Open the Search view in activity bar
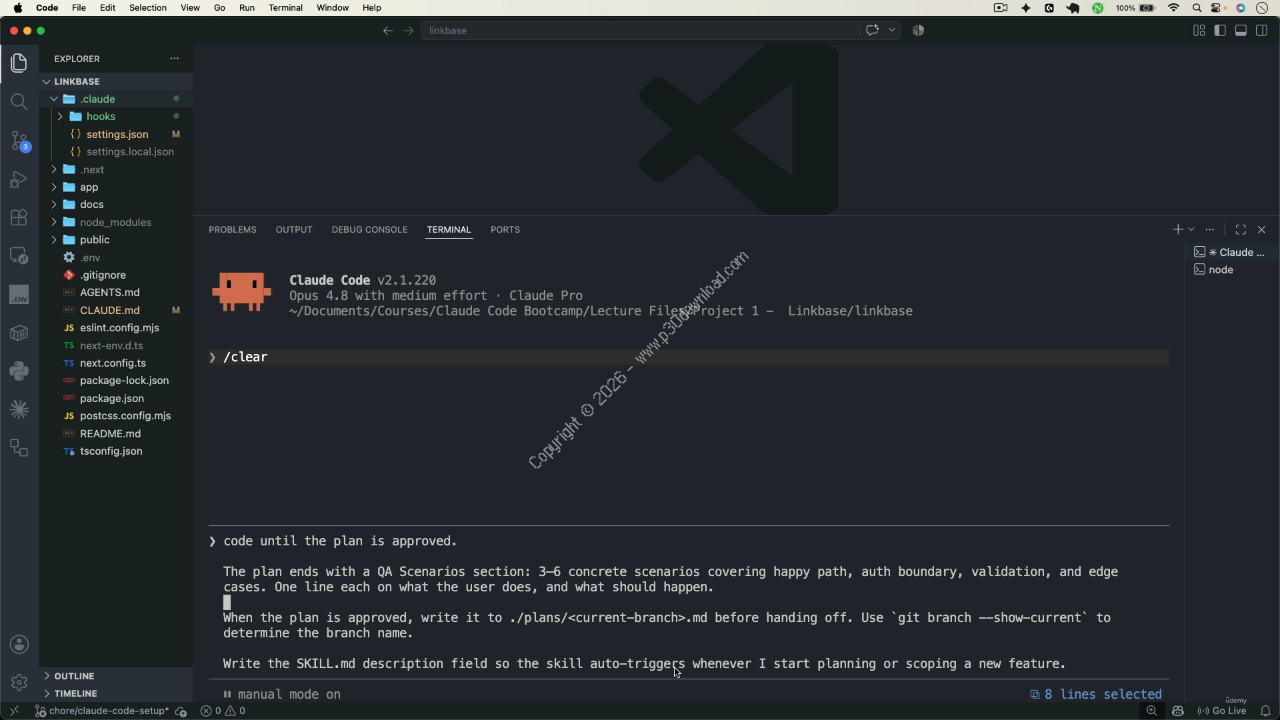Screen dimensions: 1280x720 pos(19,101)
